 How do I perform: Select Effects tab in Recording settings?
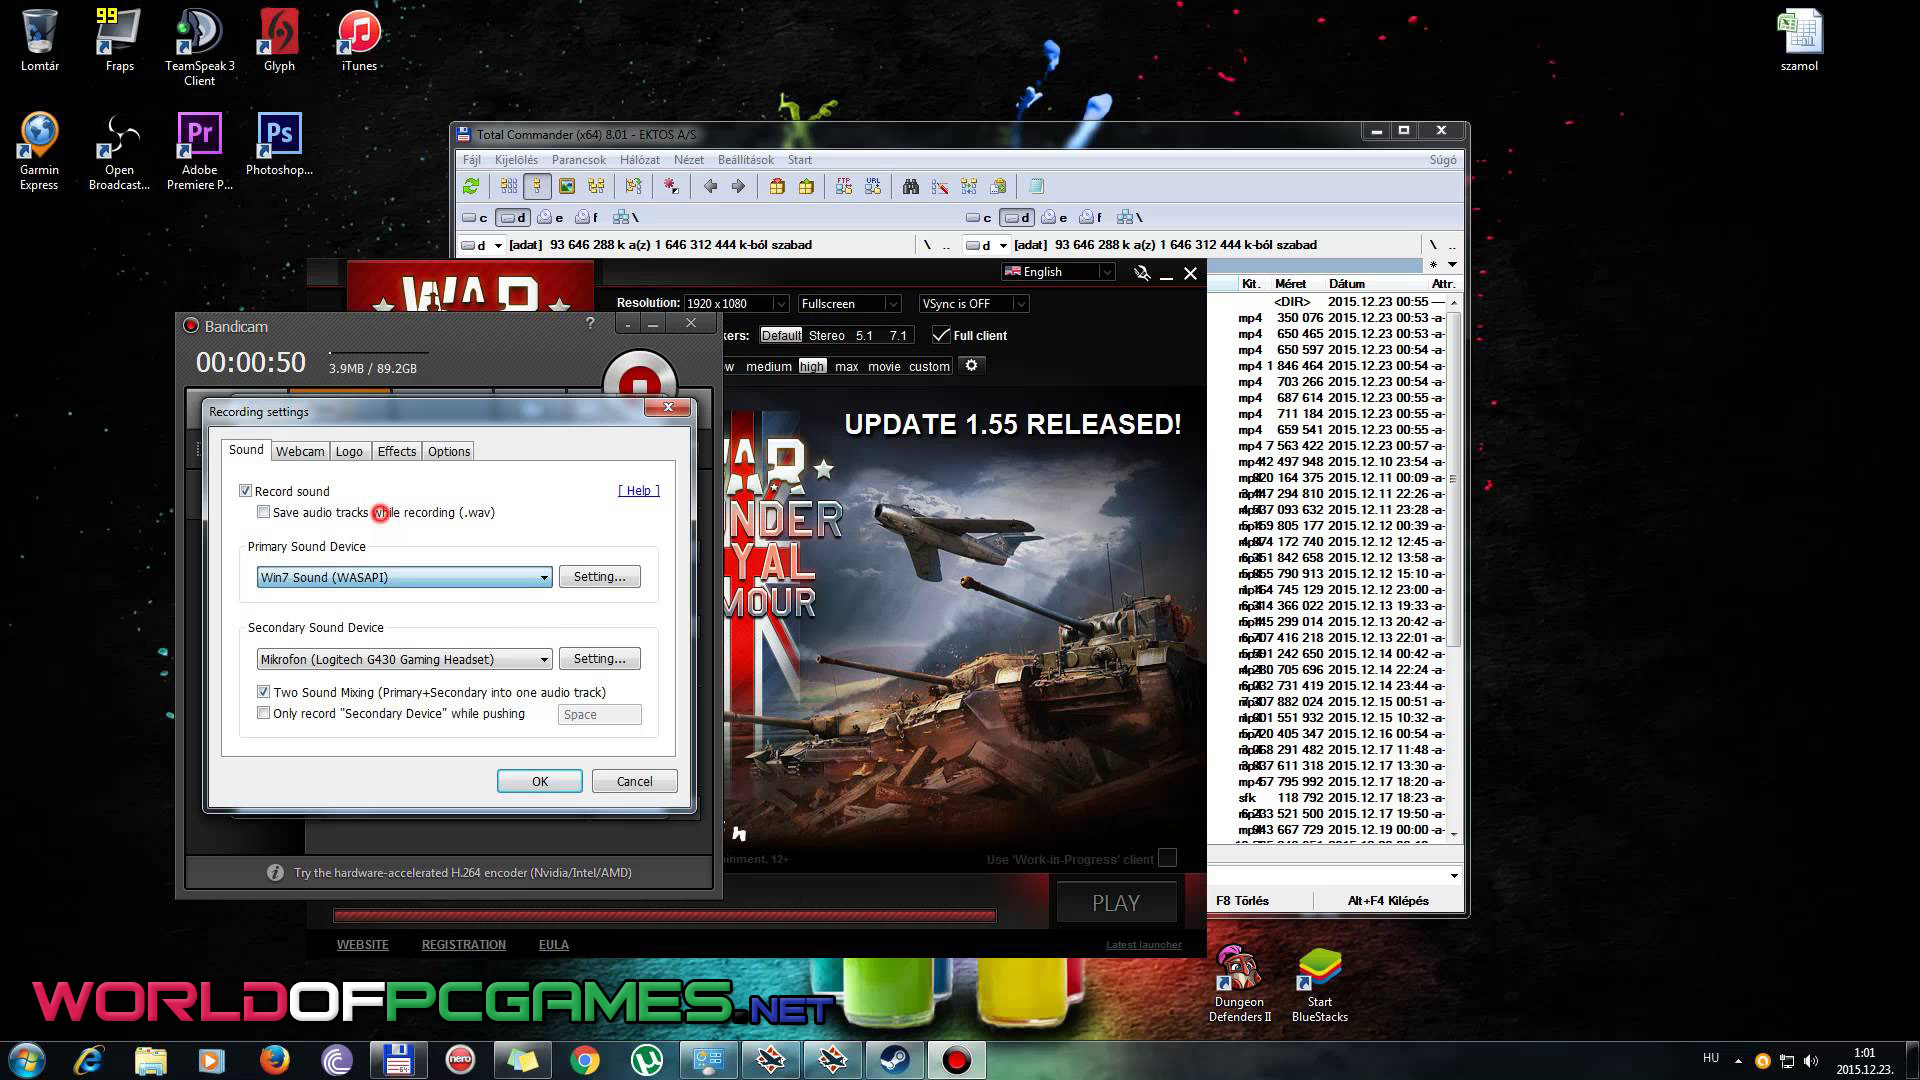tap(396, 451)
